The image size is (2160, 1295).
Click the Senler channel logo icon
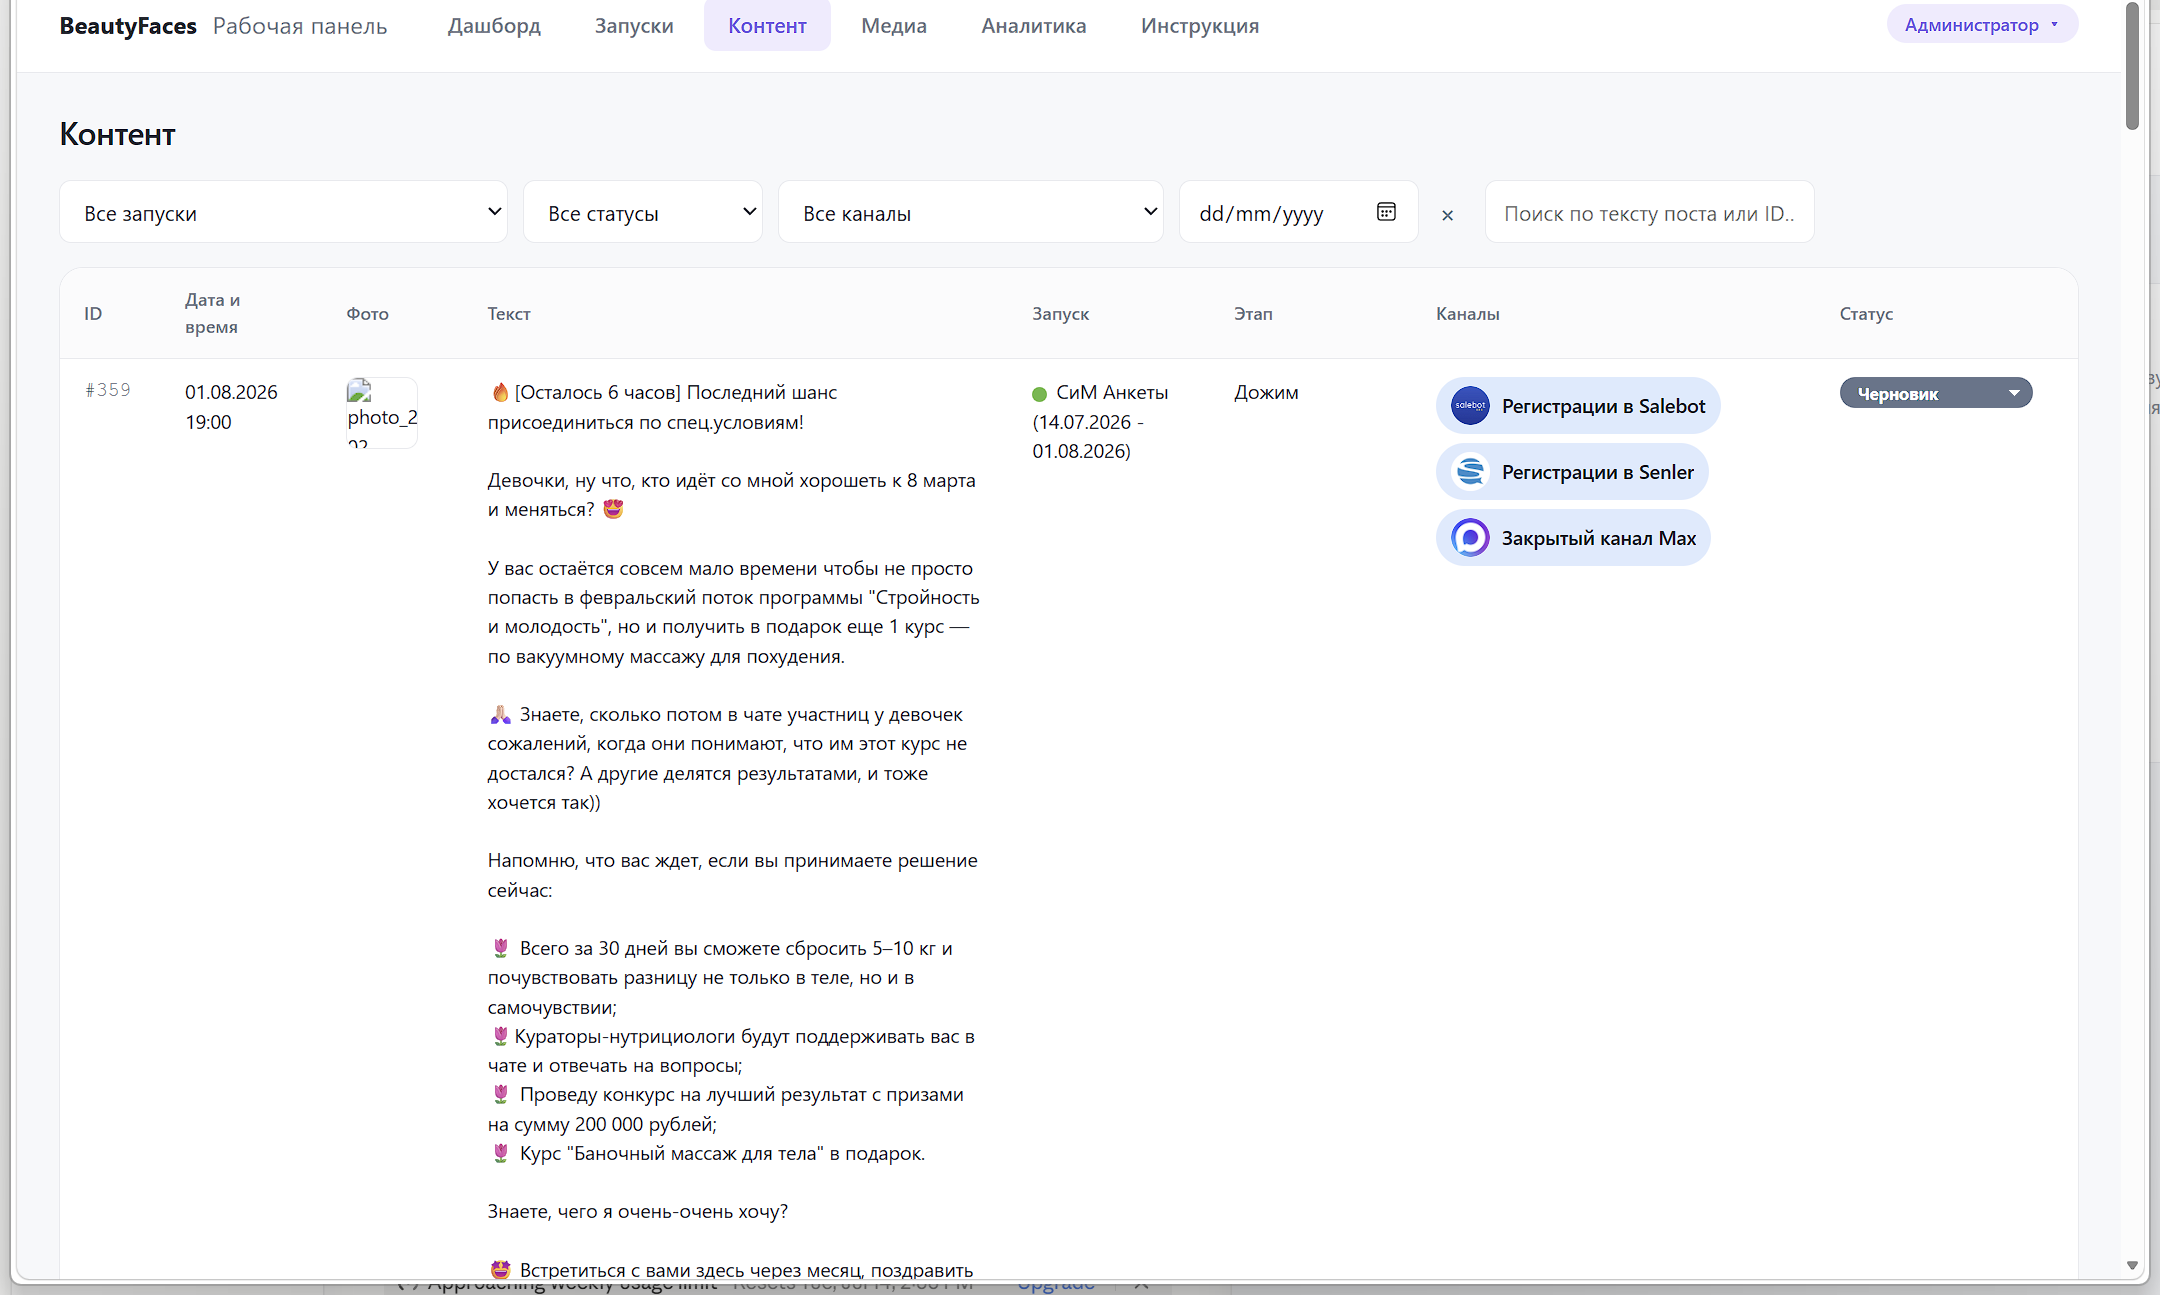1470,472
